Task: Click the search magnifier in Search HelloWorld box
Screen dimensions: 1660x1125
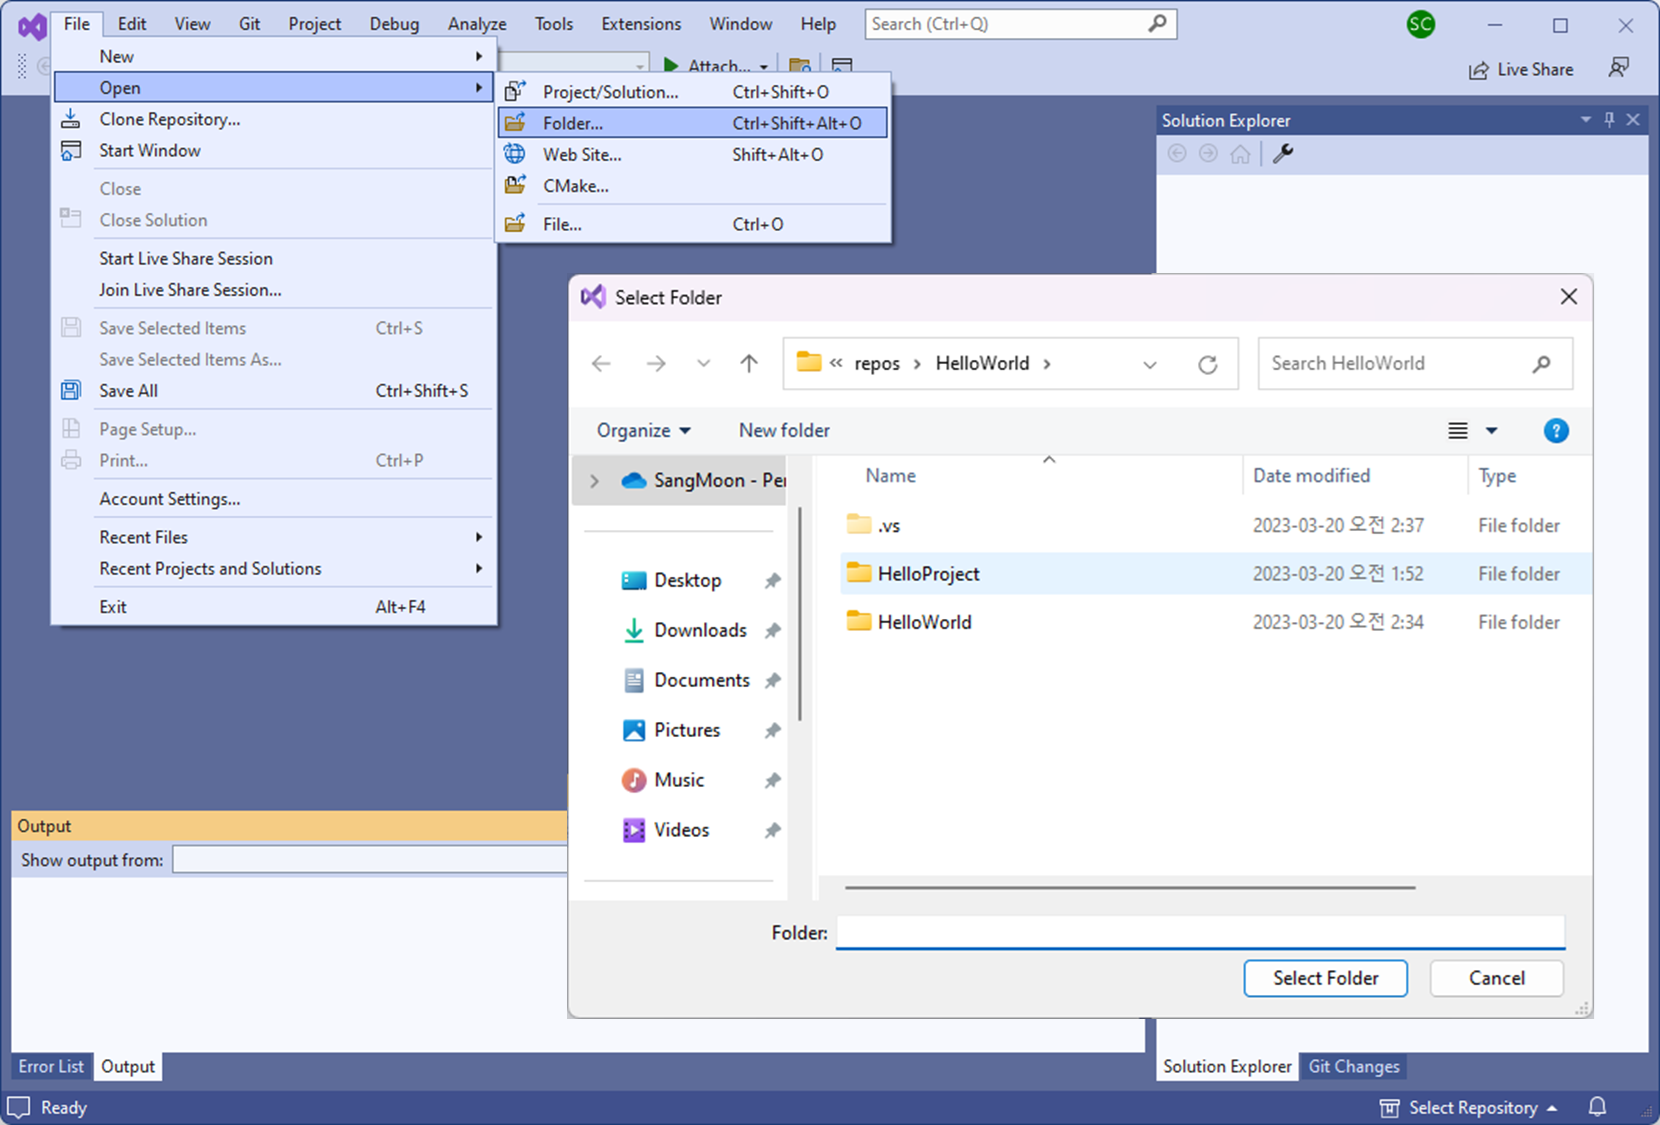Action: pyautogui.click(x=1541, y=364)
